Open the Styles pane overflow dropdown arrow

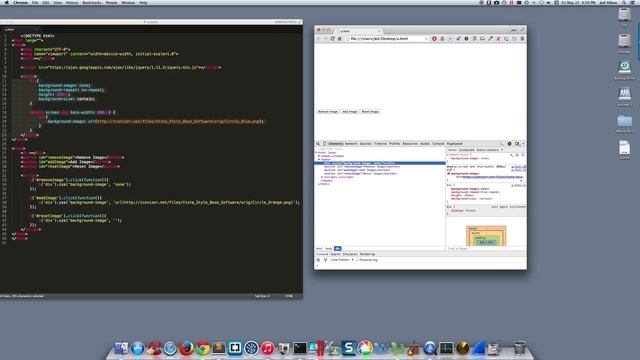click(502, 150)
